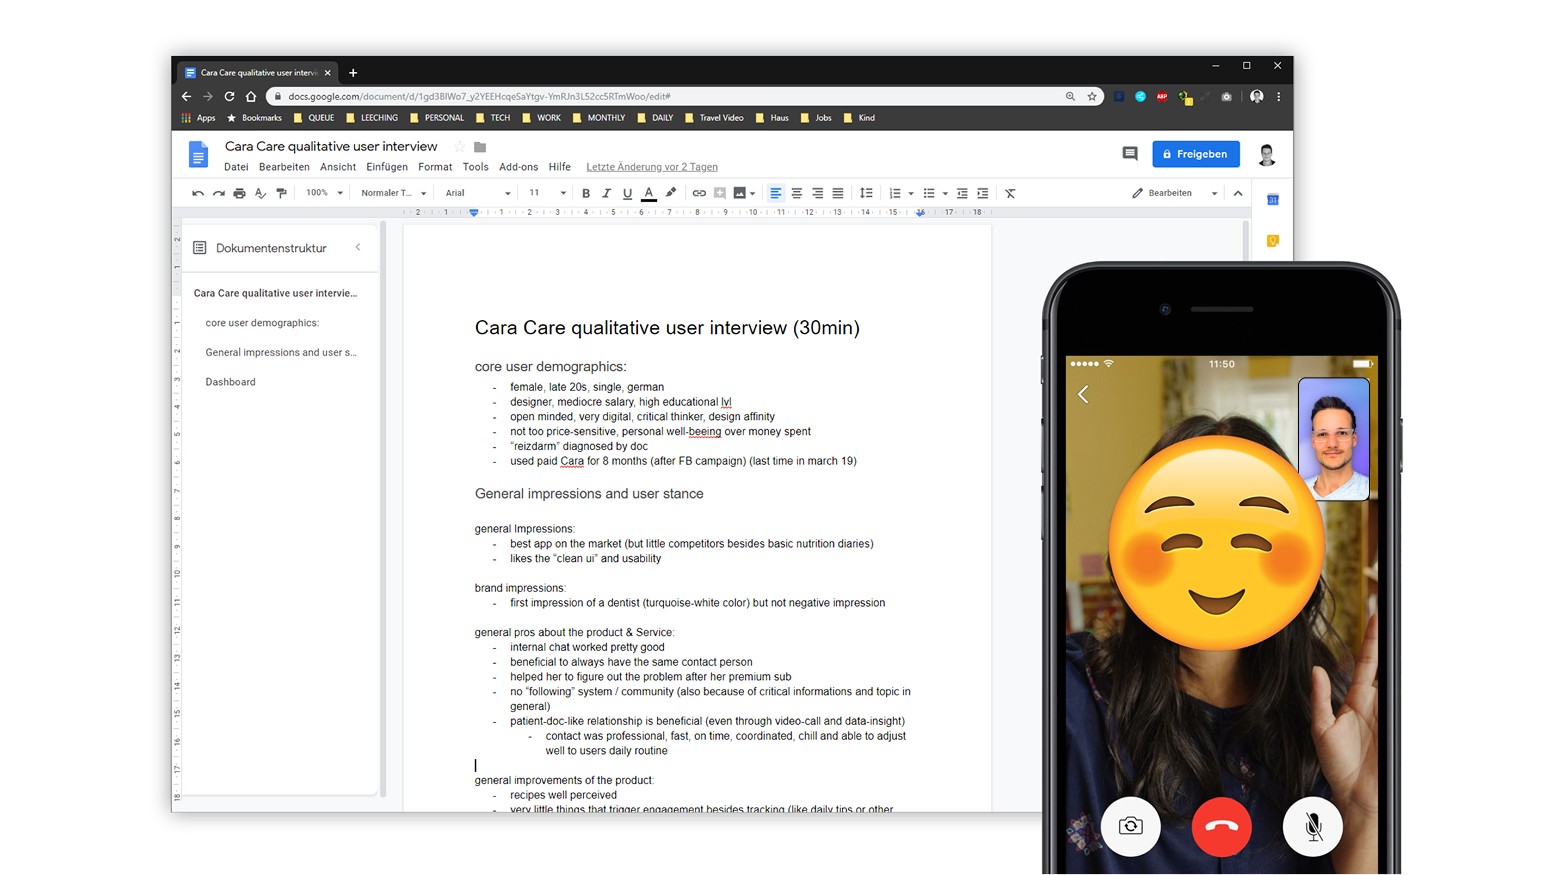Tap the self-view thumbnail on the phone

1333,438
